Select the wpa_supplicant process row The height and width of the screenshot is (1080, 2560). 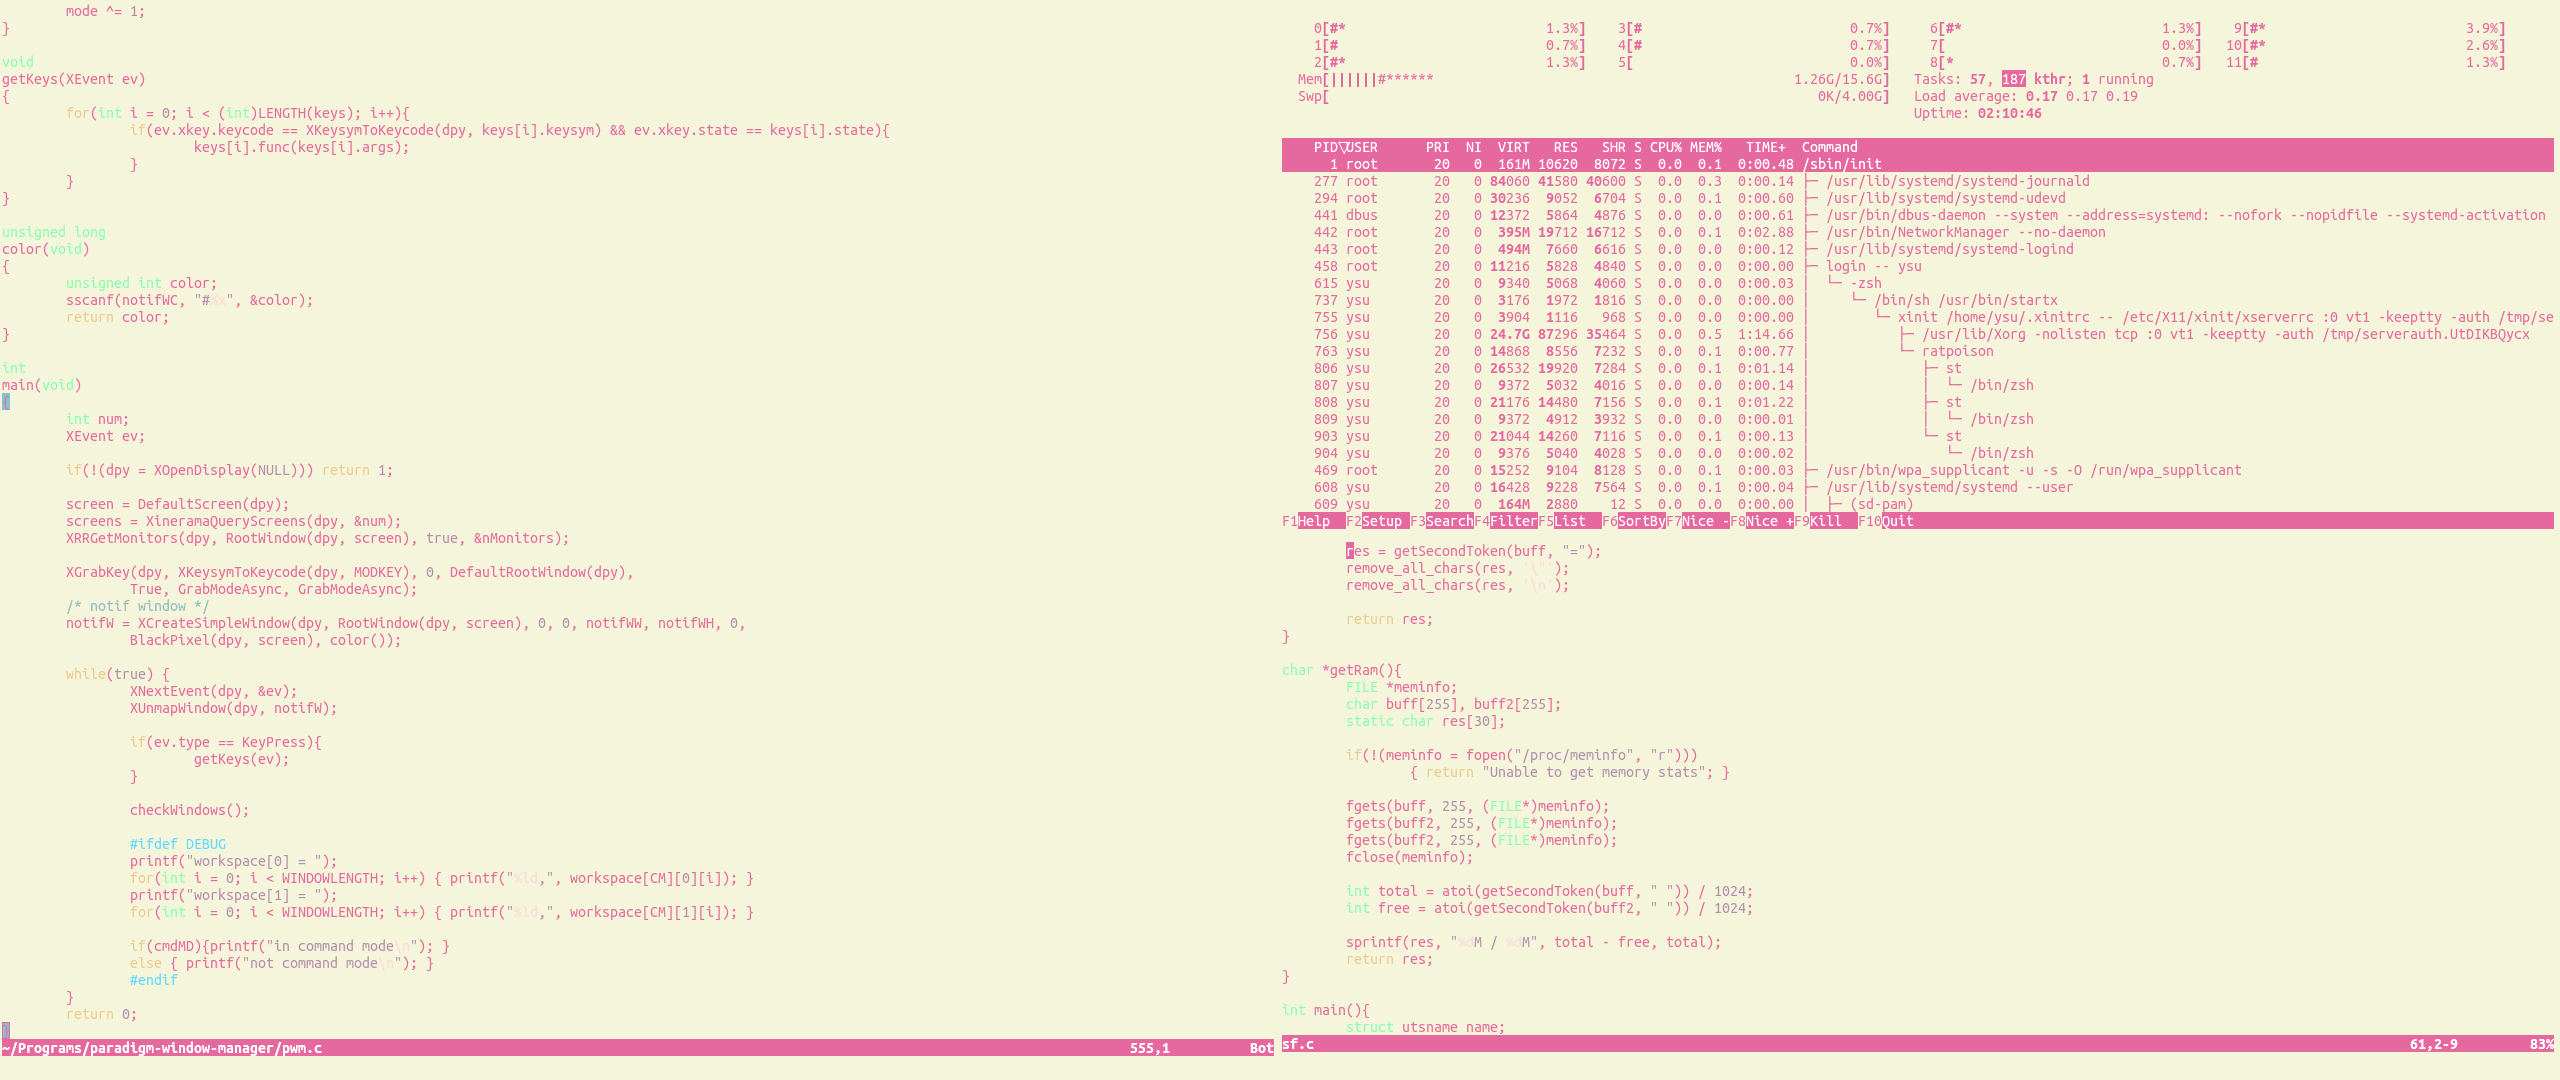click(x=1917, y=470)
